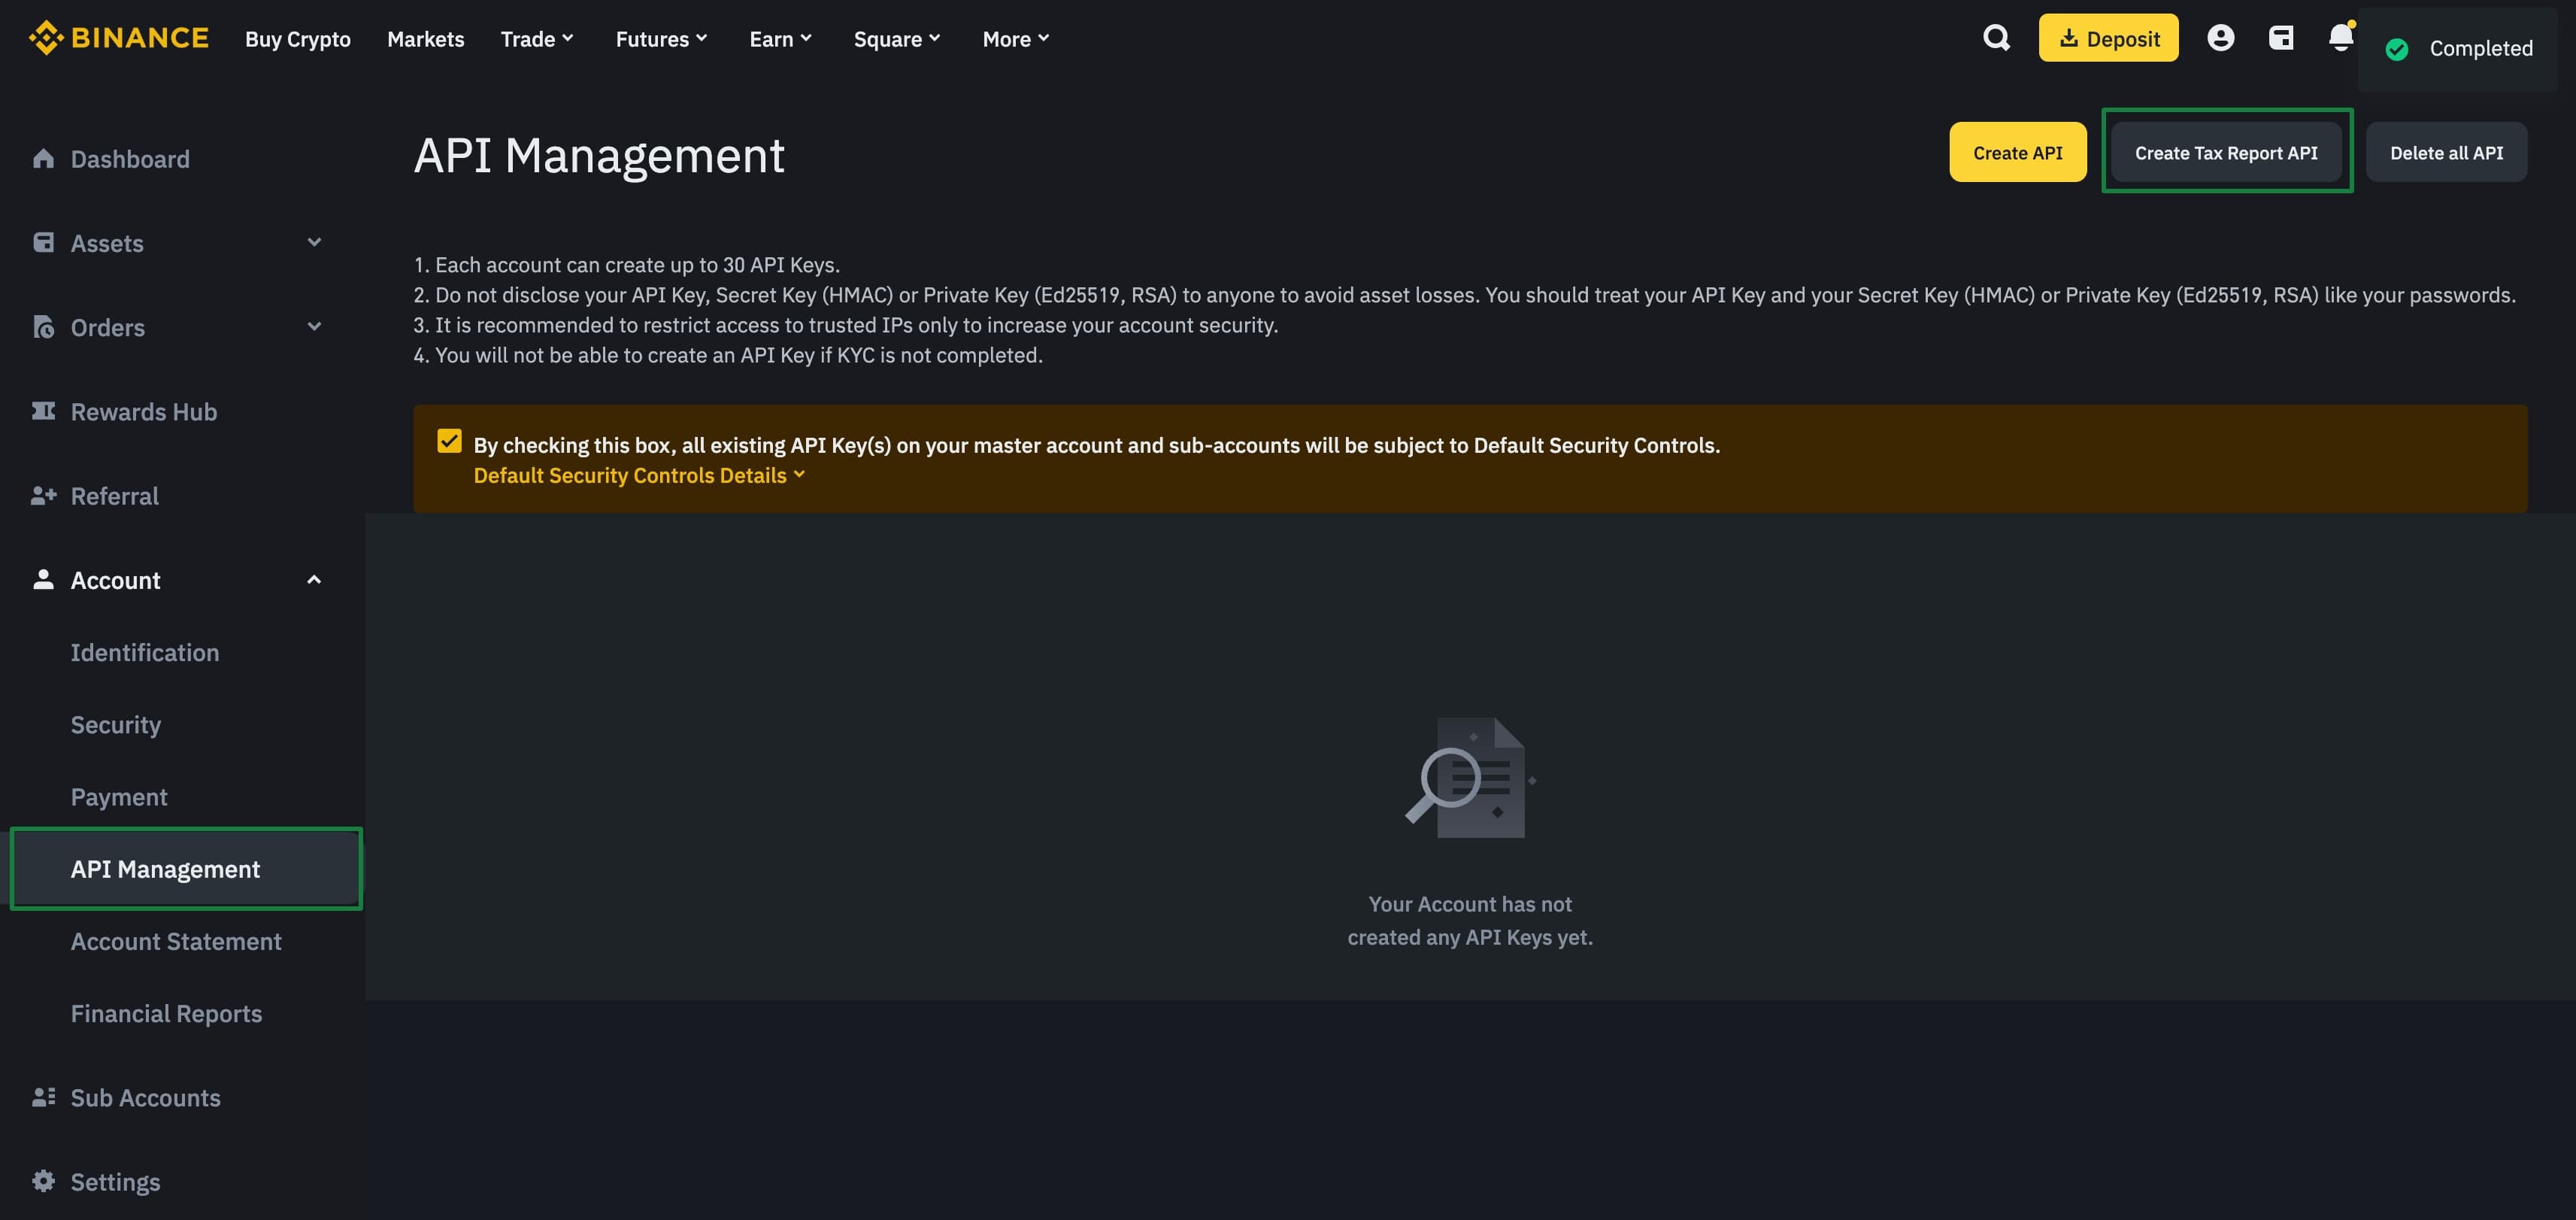The width and height of the screenshot is (2576, 1220).
Task: Click the Delete all API button
Action: click(2446, 152)
